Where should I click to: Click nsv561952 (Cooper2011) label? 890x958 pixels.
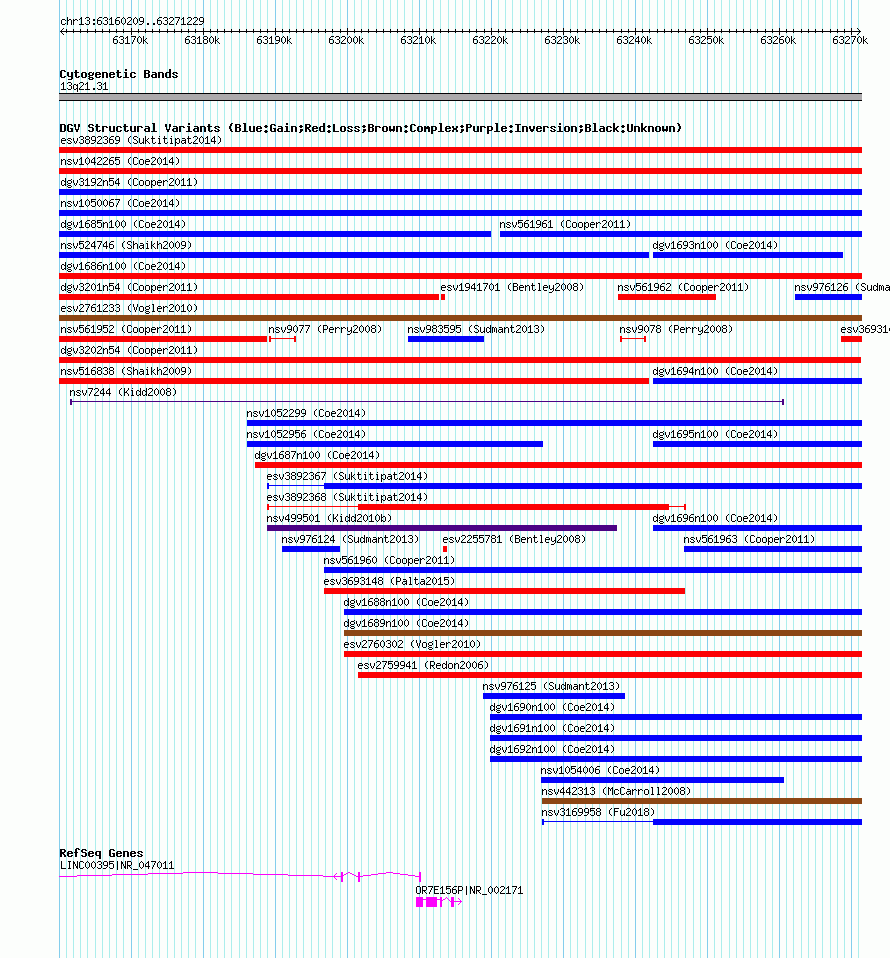(126, 329)
